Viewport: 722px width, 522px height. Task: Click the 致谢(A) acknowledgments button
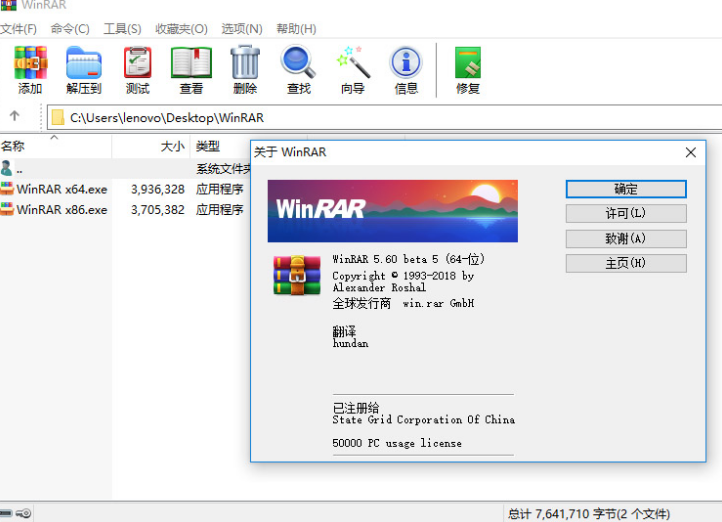point(625,238)
